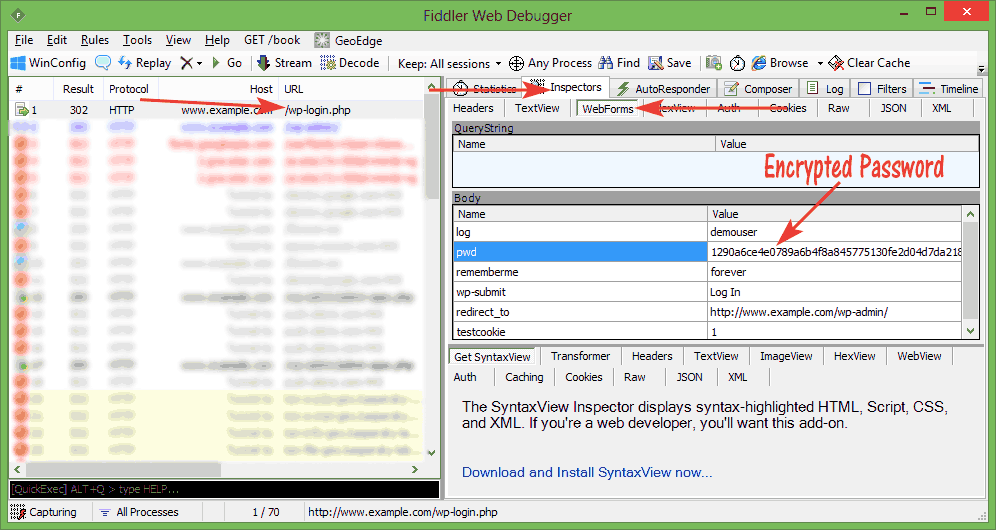Screen dimensions: 996x530
Task: Select request TextView inspector tab
Action: coord(537,108)
